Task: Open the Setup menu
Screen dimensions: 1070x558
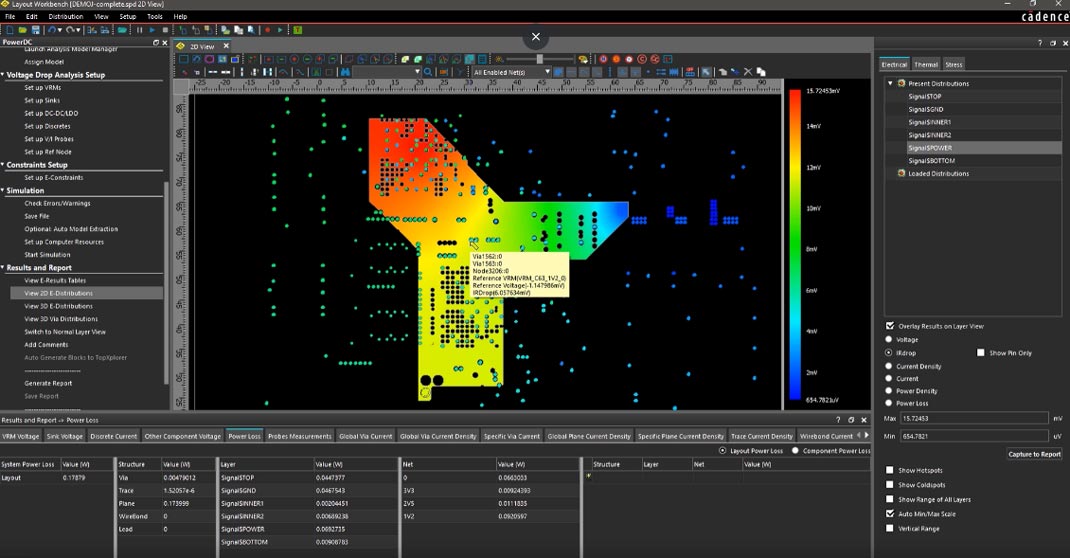Action: pos(128,16)
